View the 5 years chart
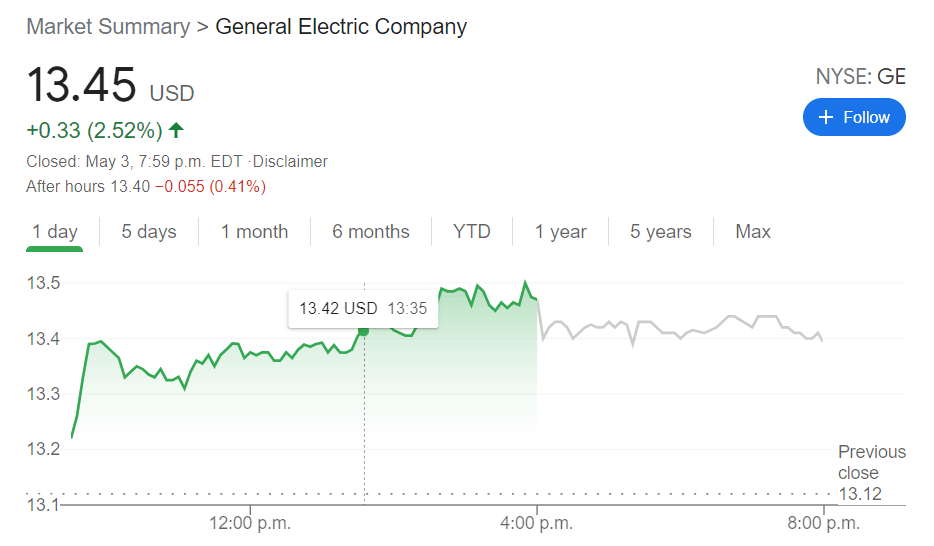Viewport: 934px width, 546px height. pos(661,232)
